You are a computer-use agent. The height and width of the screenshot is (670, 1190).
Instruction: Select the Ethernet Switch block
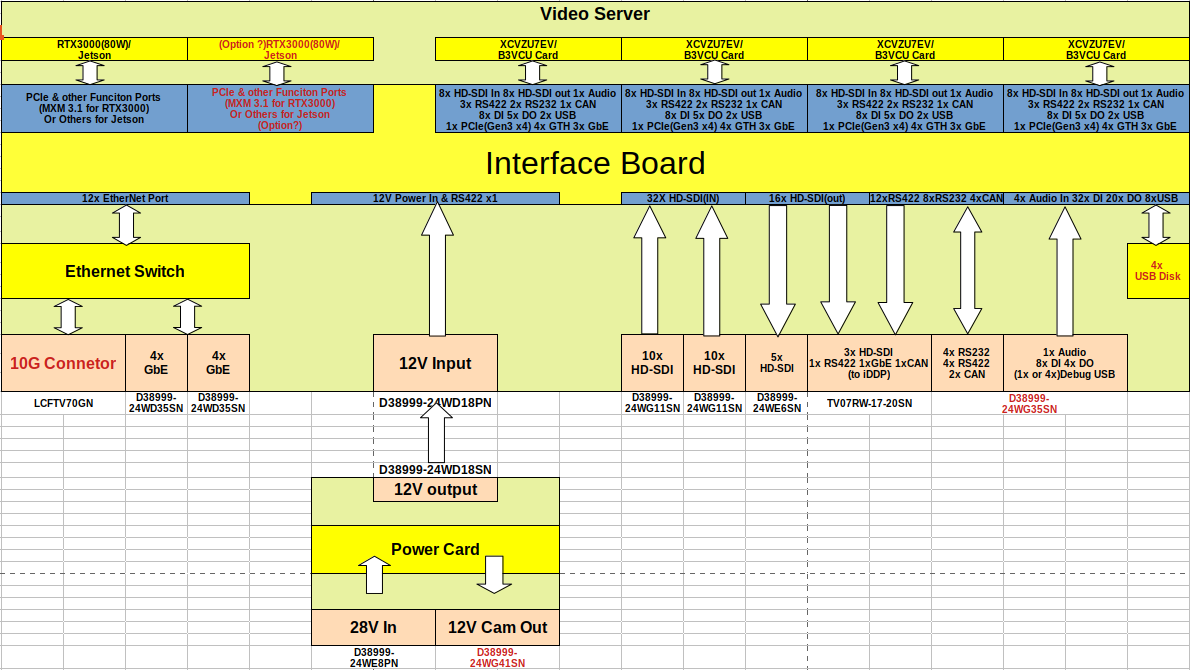point(125,271)
